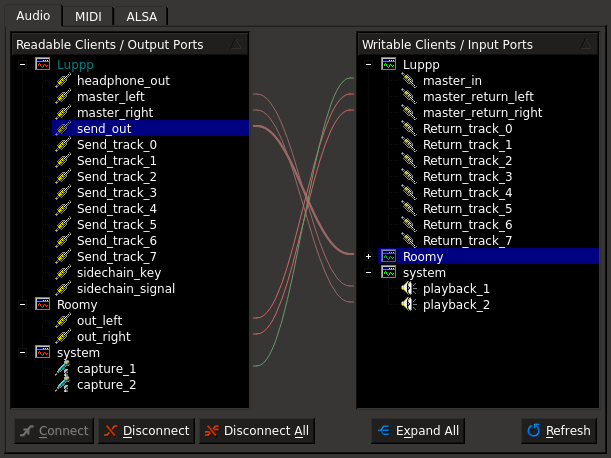Screen dimensions: 611x458
Task: Select the system client in Input Ports
Action: (x=424, y=272)
